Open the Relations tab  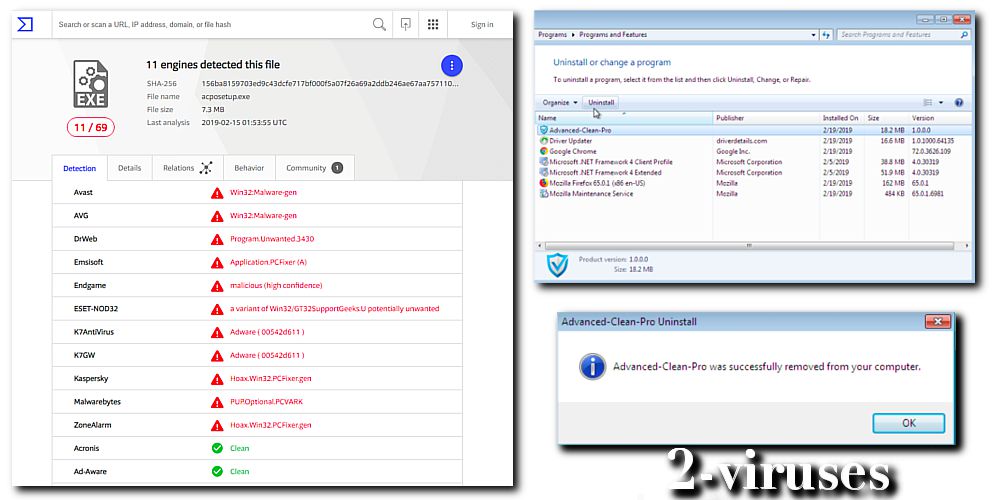point(188,168)
